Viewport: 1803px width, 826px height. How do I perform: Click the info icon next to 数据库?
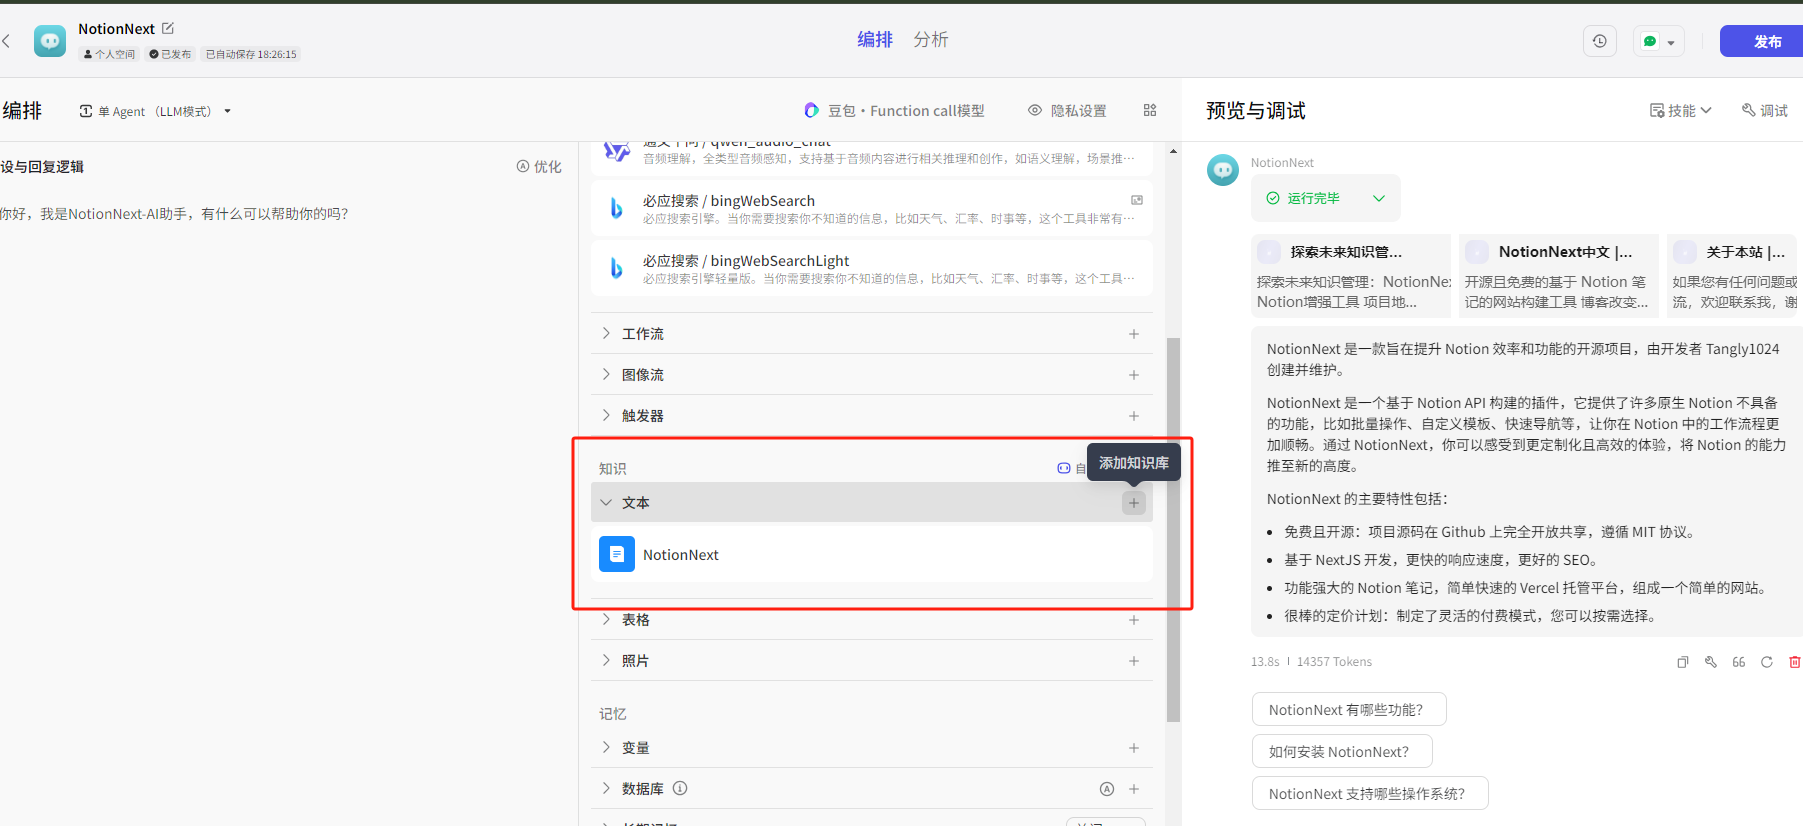[680, 788]
